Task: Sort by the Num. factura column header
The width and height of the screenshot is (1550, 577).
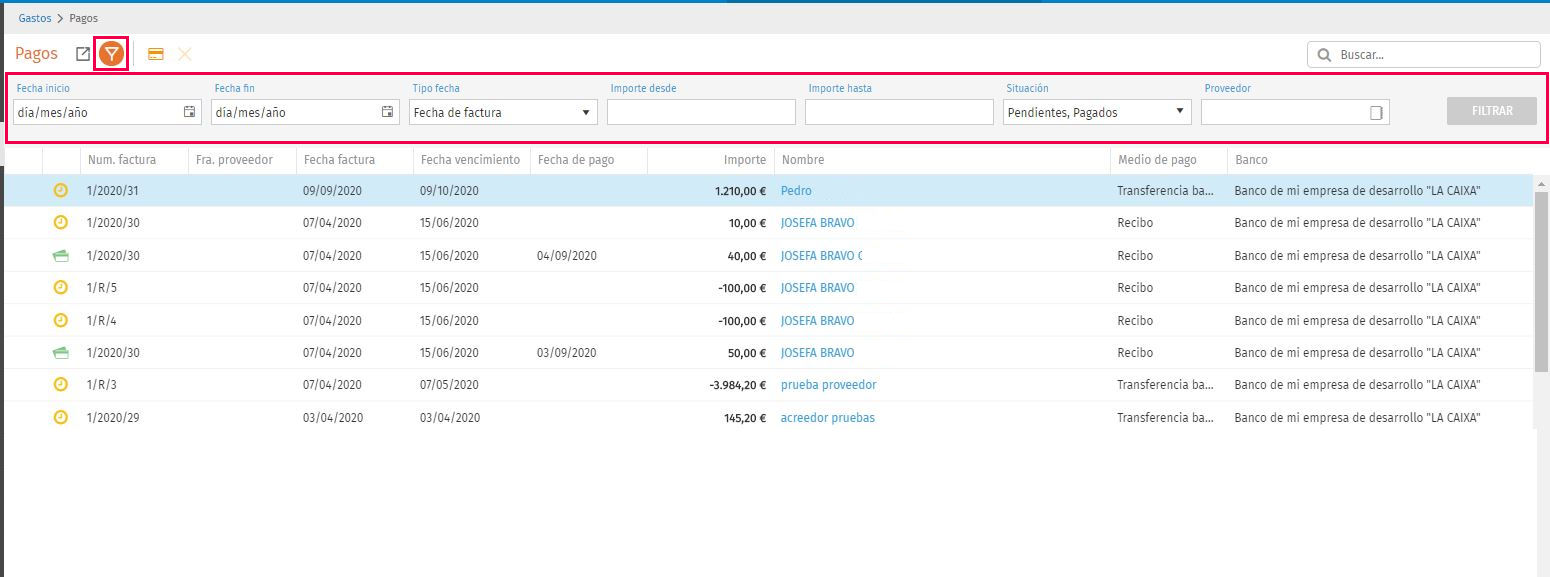Action: coord(121,160)
